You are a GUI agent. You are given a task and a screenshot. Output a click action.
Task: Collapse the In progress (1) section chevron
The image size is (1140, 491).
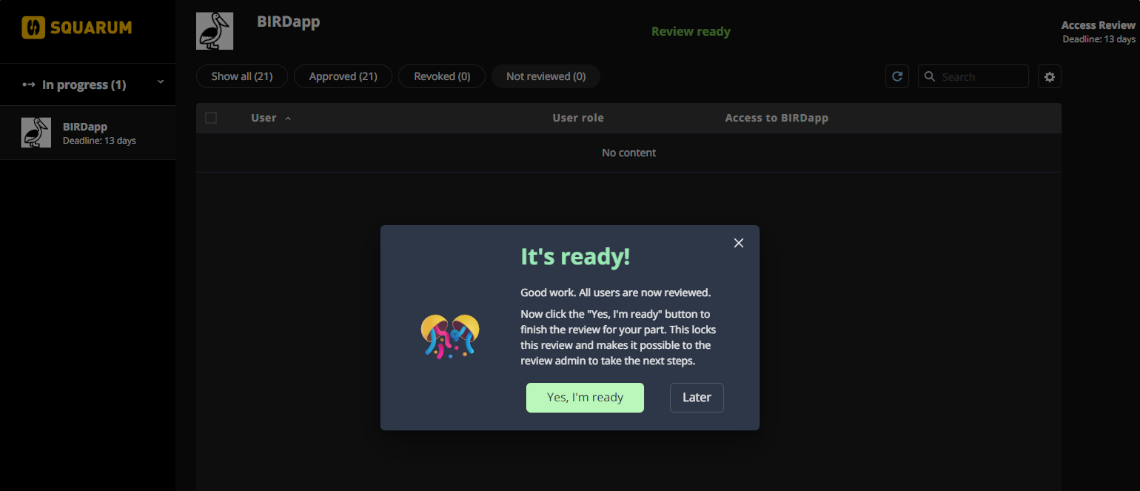tap(161, 82)
